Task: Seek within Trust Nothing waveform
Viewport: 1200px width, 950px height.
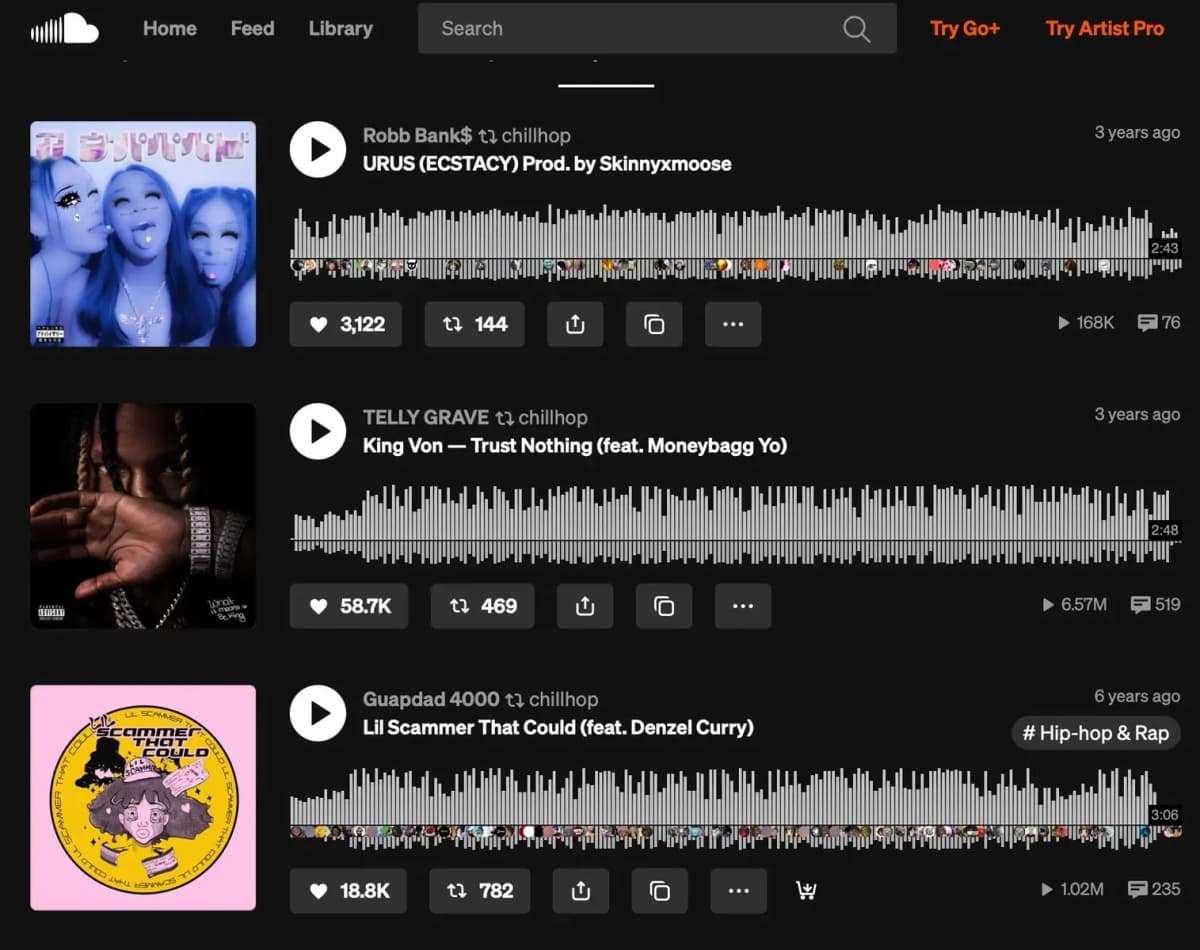Action: point(735,525)
